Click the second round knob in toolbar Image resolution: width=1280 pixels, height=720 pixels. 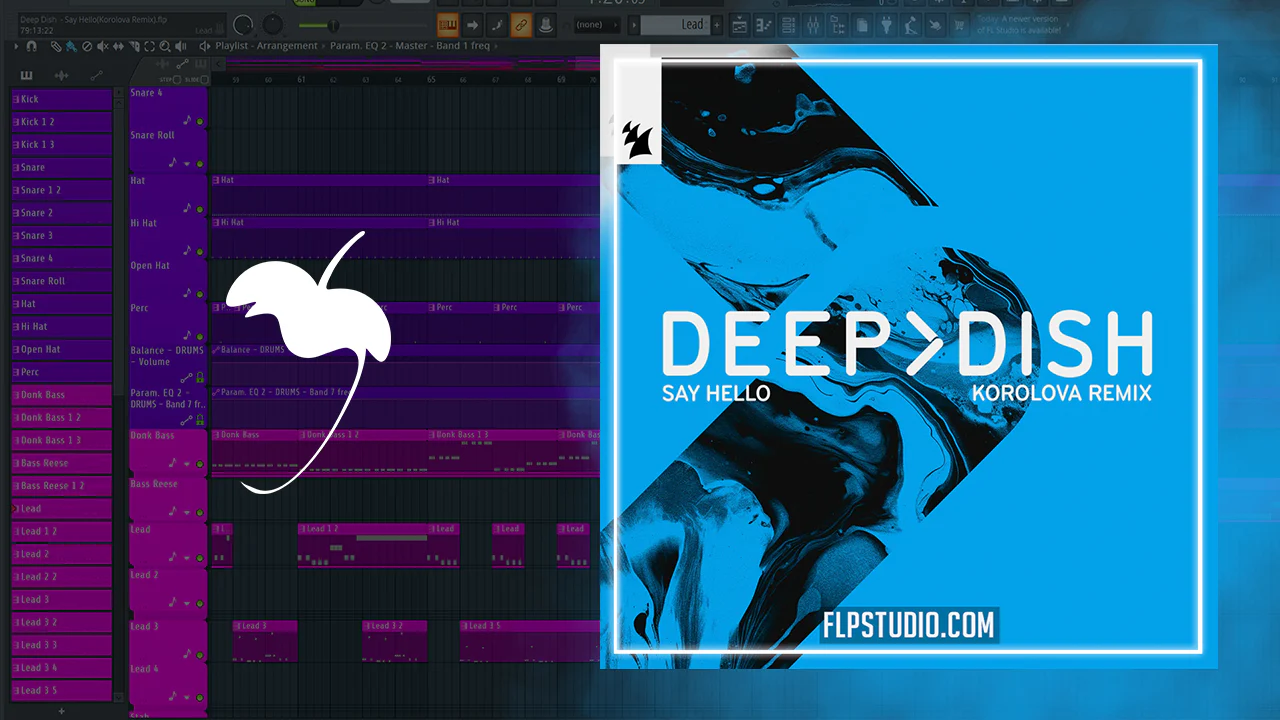[271, 24]
